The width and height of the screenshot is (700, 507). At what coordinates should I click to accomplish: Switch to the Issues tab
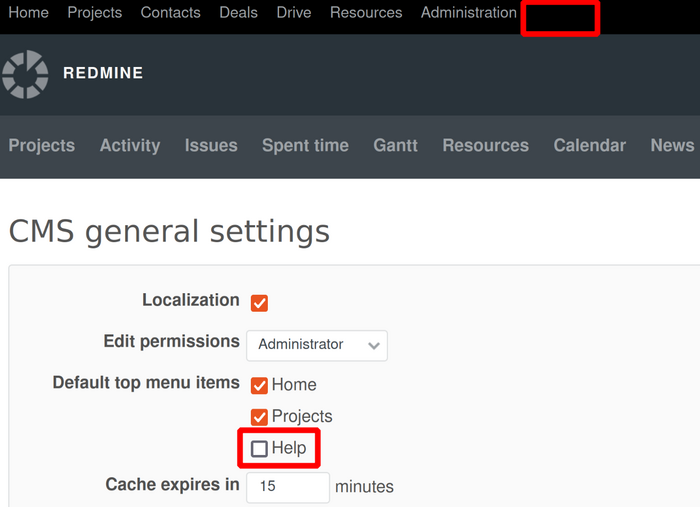pos(211,146)
